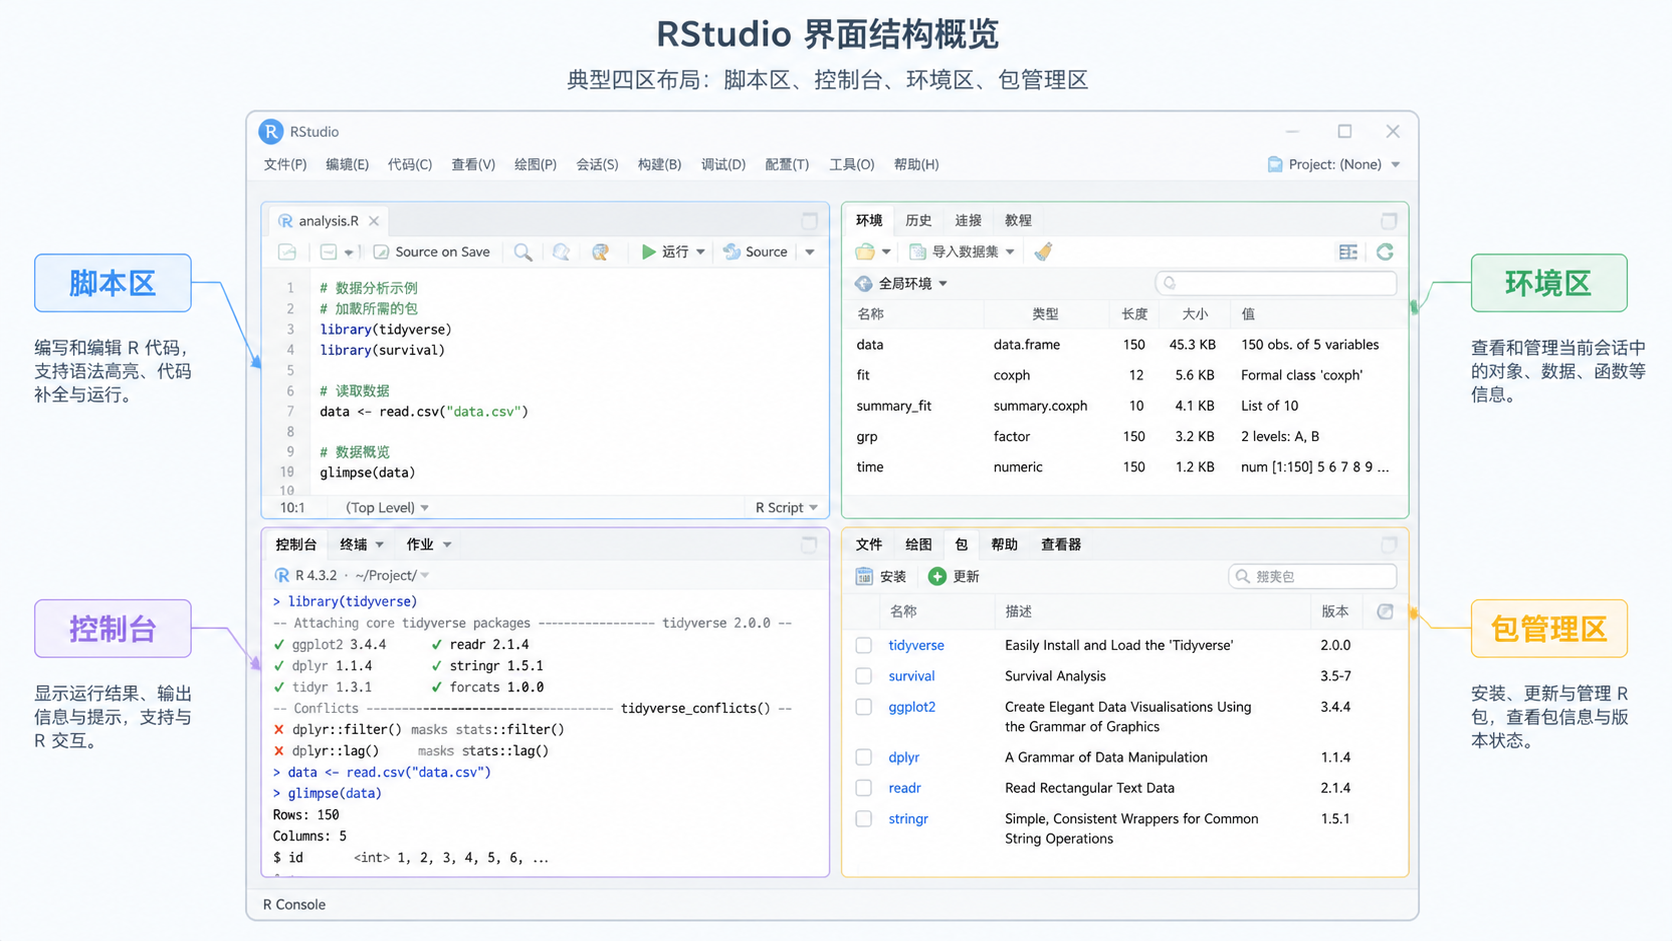Click the 10:1 cursor position indicator
This screenshot has height=941, width=1672.
pos(292,508)
